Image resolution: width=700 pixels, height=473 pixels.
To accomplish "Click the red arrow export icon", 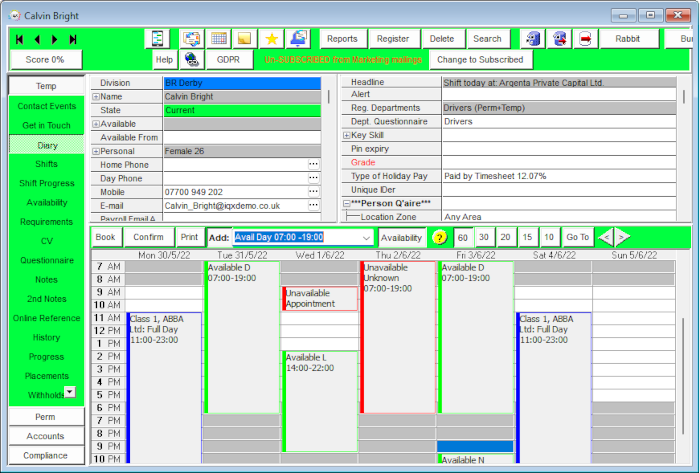I will (585, 39).
